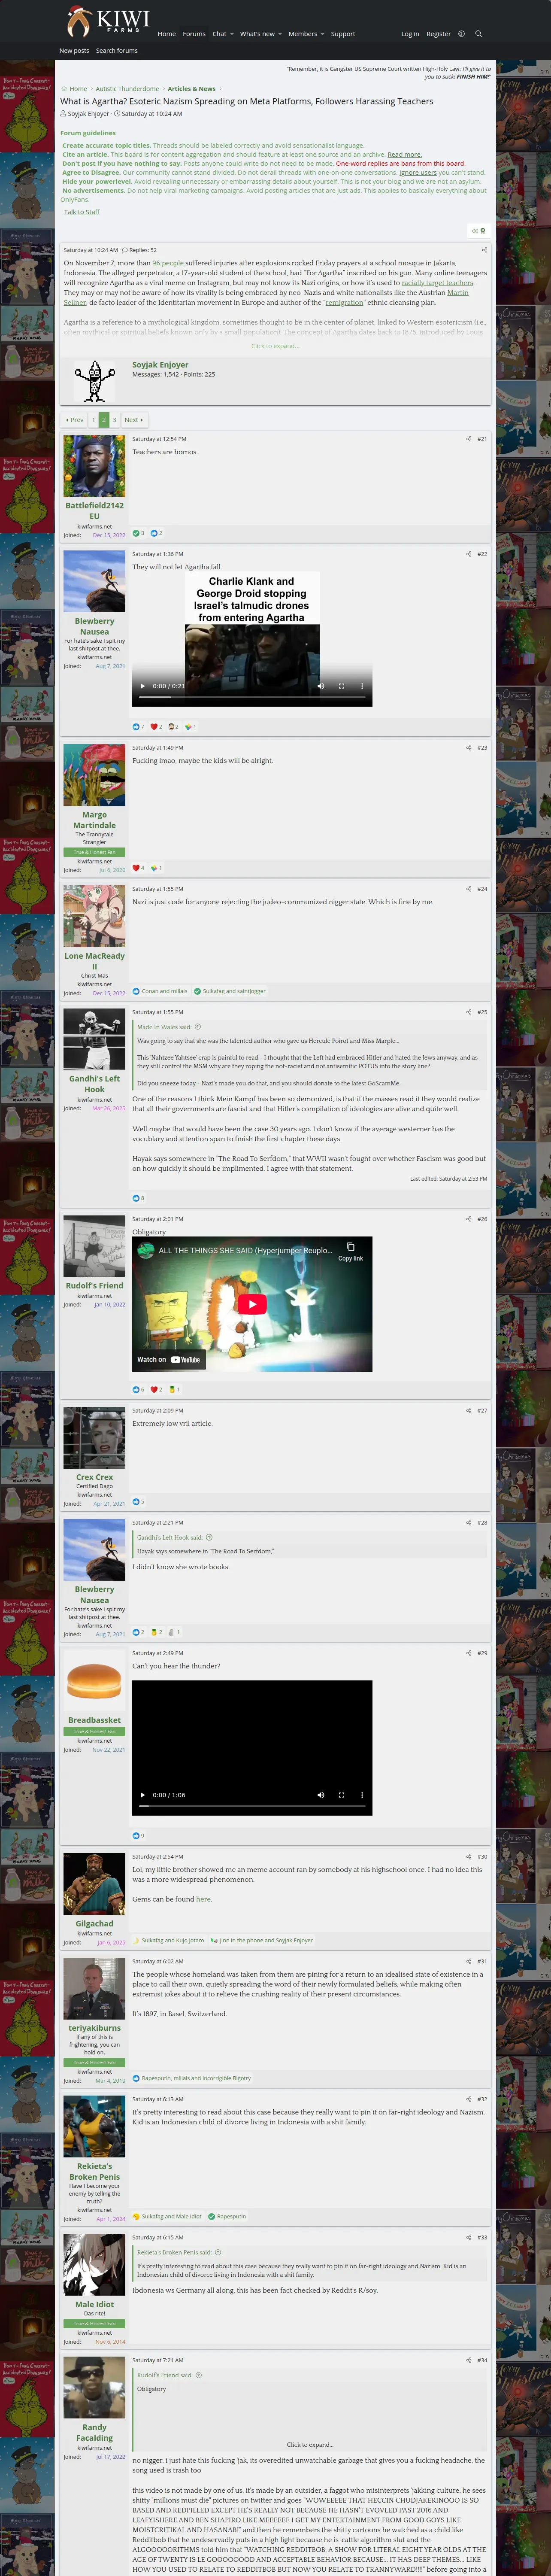
Task: Mute the 0:21 video in post #22
Action: click(x=321, y=686)
